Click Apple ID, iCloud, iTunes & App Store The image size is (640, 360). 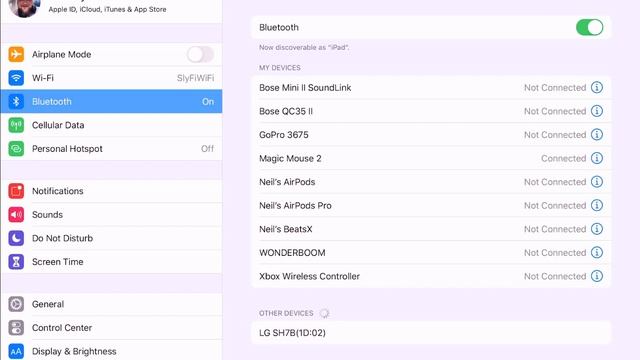coord(107,9)
